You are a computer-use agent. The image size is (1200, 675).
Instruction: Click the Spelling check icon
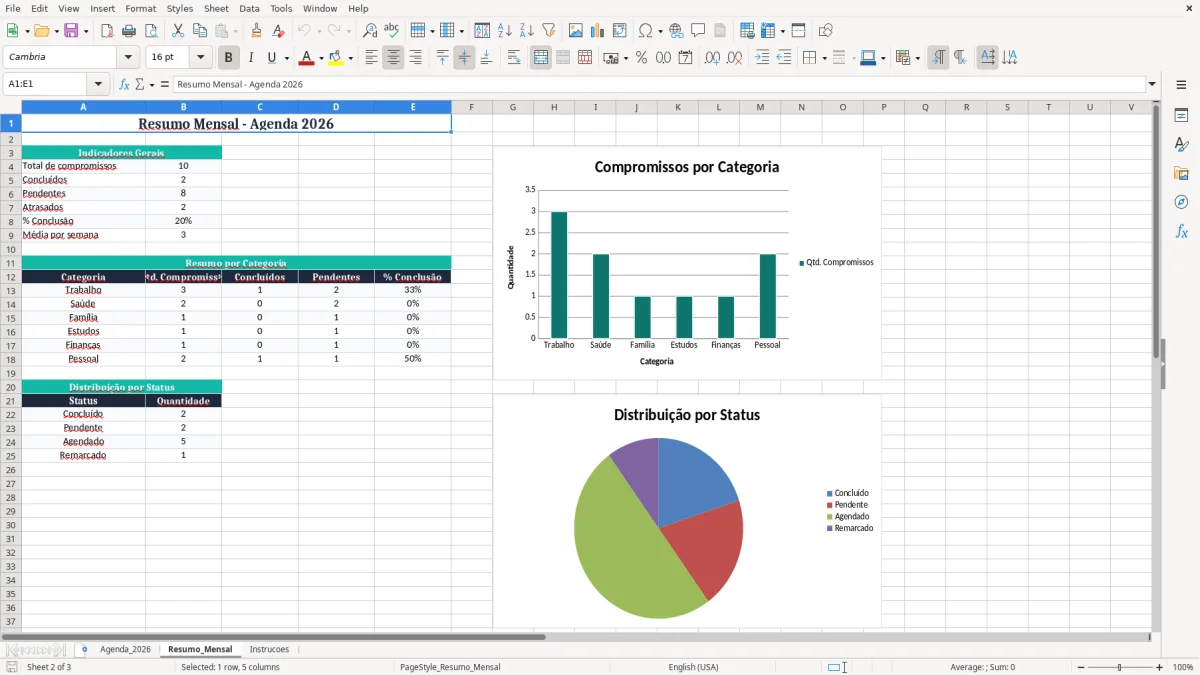tap(392, 31)
